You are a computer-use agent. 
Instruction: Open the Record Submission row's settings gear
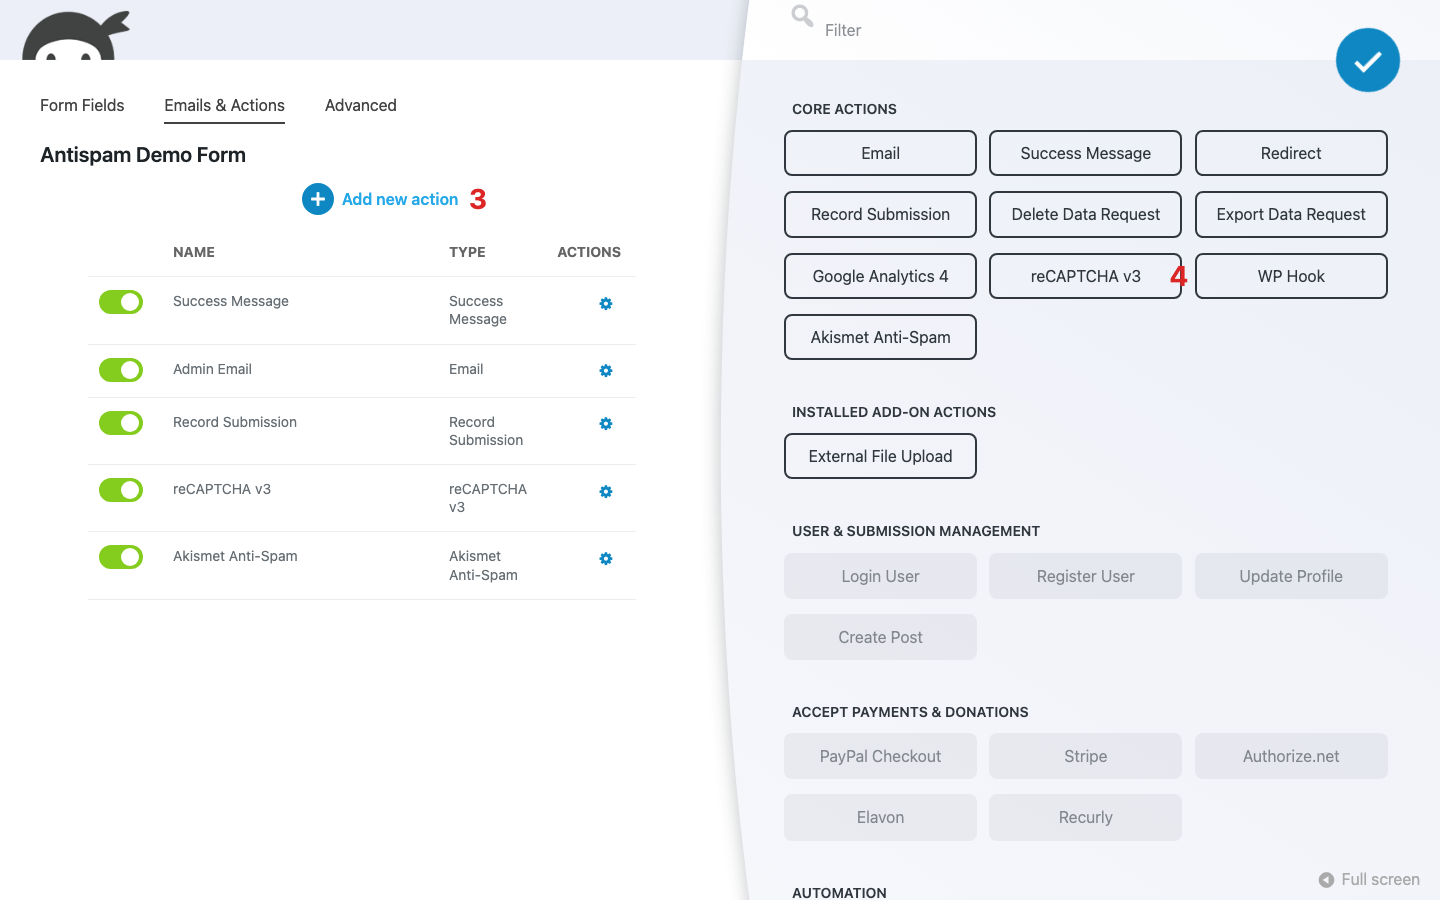click(606, 423)
